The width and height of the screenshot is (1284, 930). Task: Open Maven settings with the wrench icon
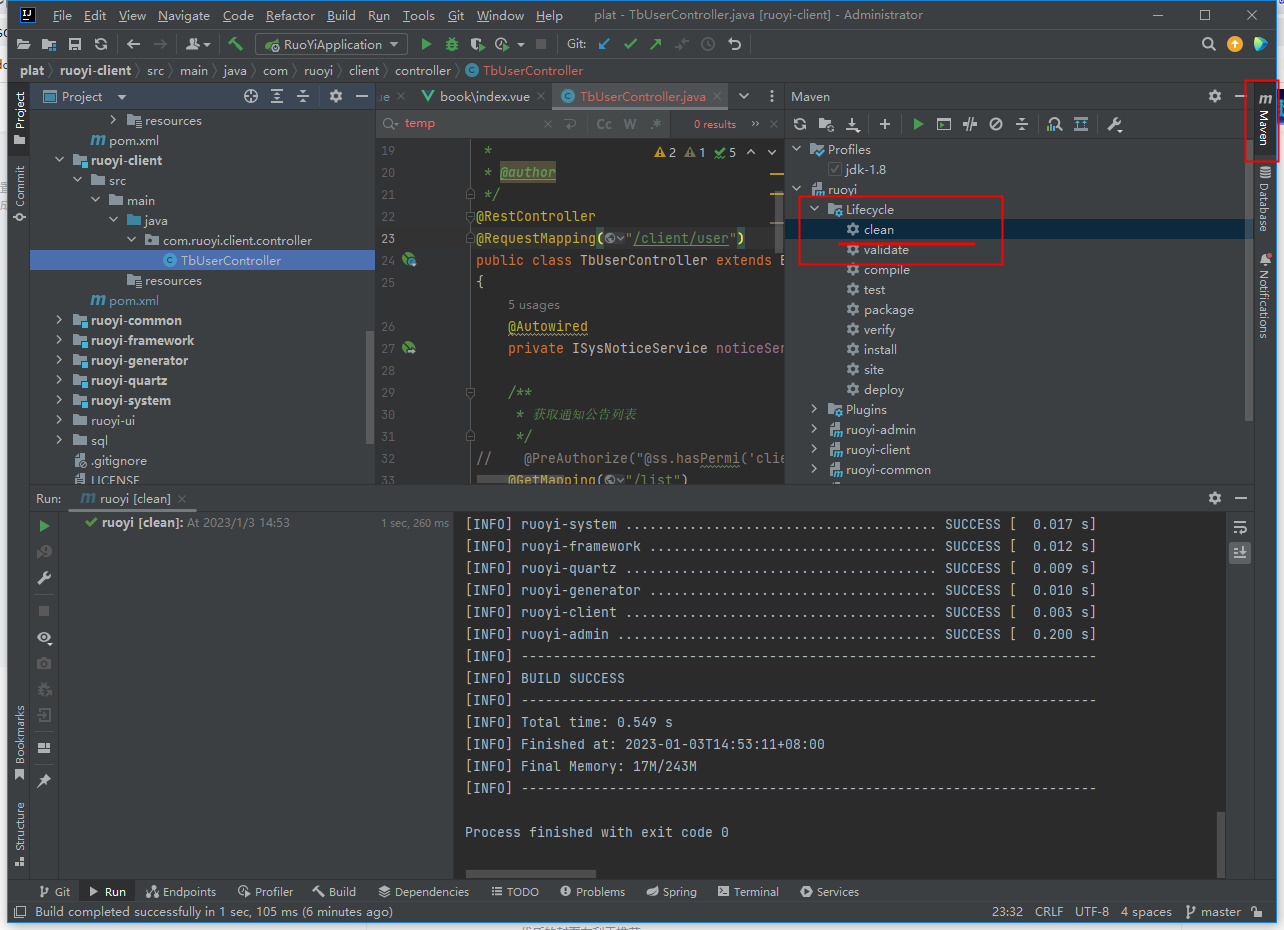1113,124
